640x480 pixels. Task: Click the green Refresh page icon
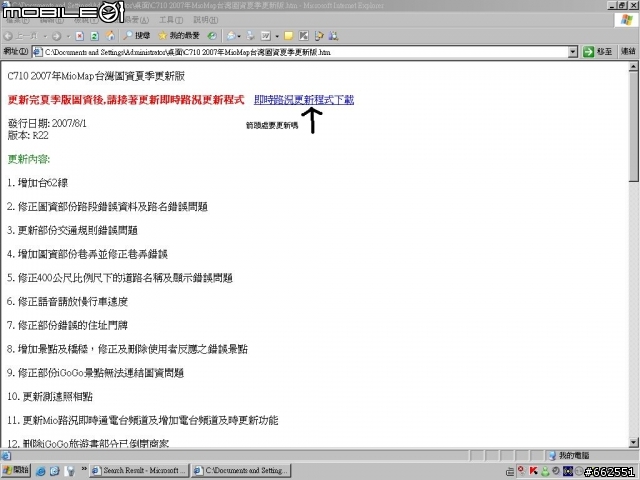(95, 36)
